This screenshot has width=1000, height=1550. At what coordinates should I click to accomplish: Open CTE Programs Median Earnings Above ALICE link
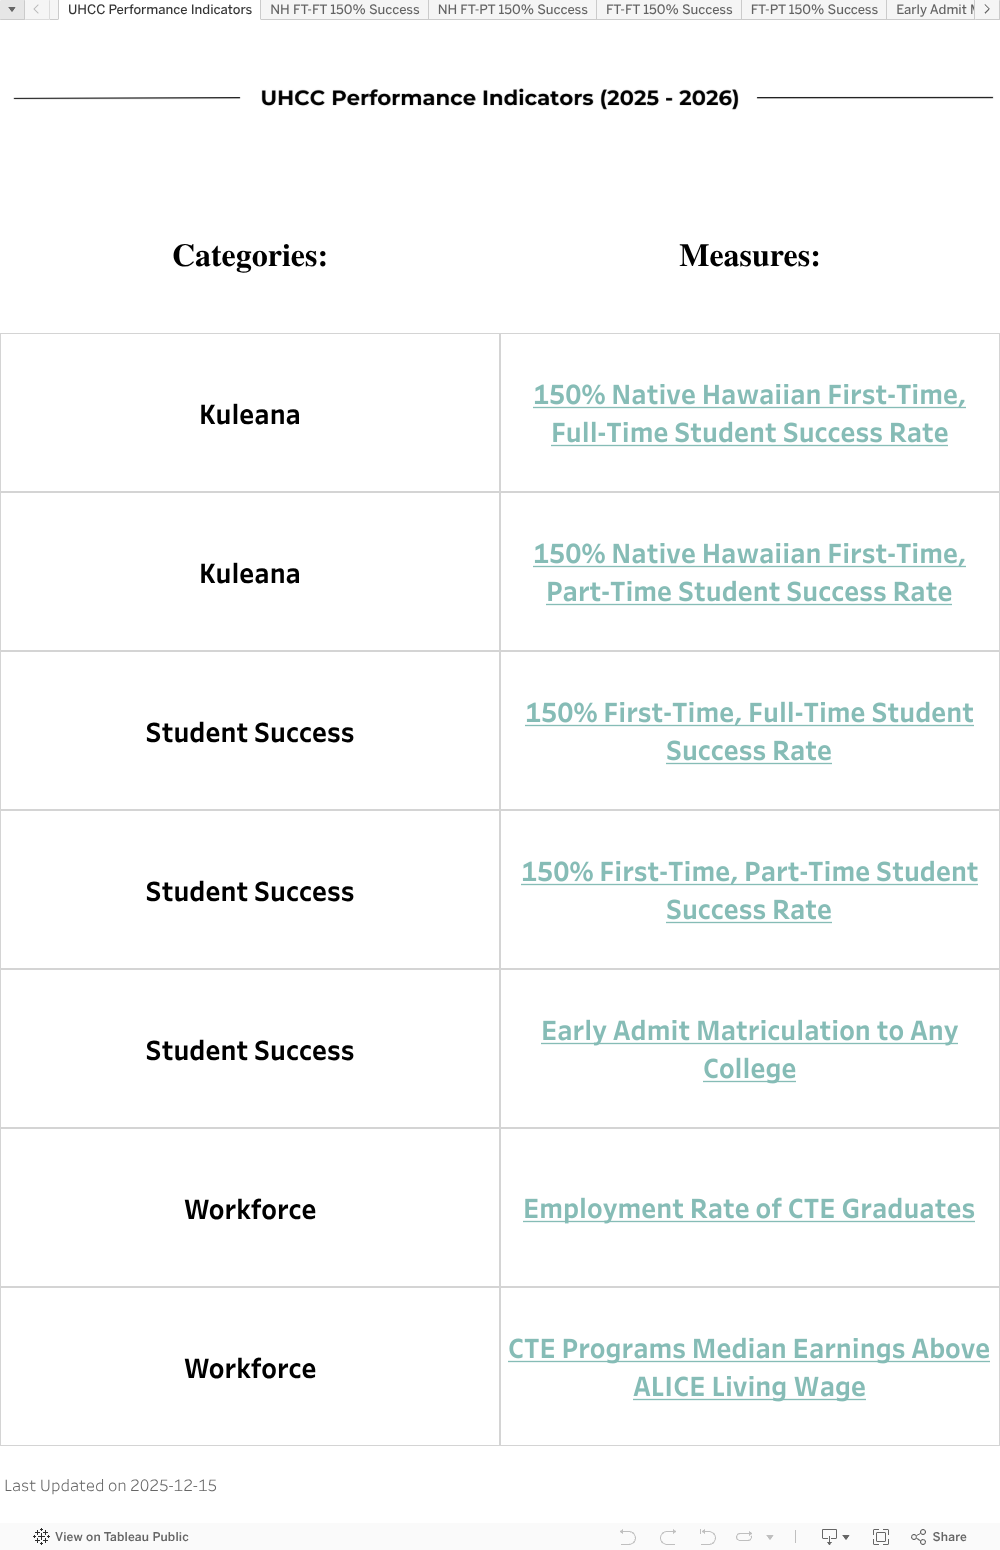tap(749, 1368)
